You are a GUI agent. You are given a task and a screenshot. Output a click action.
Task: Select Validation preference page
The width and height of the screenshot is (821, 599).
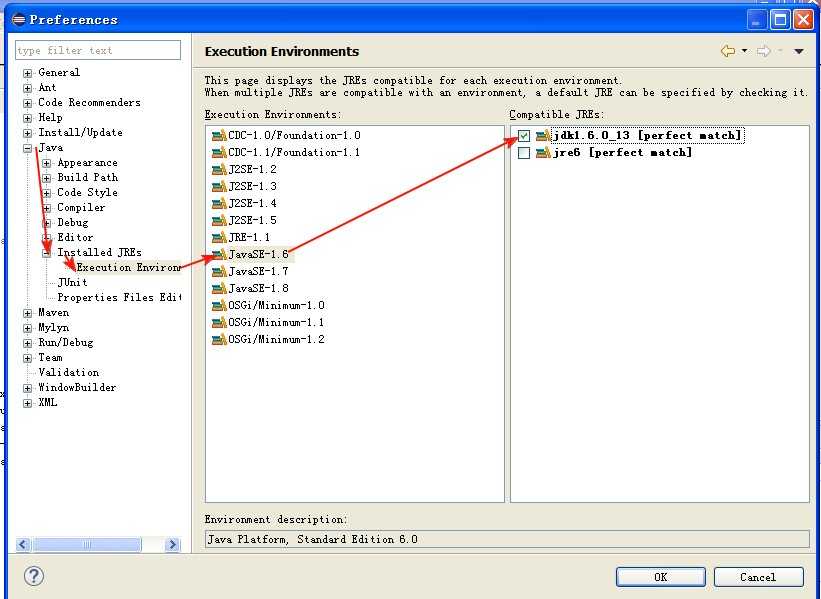coord(69,372)
